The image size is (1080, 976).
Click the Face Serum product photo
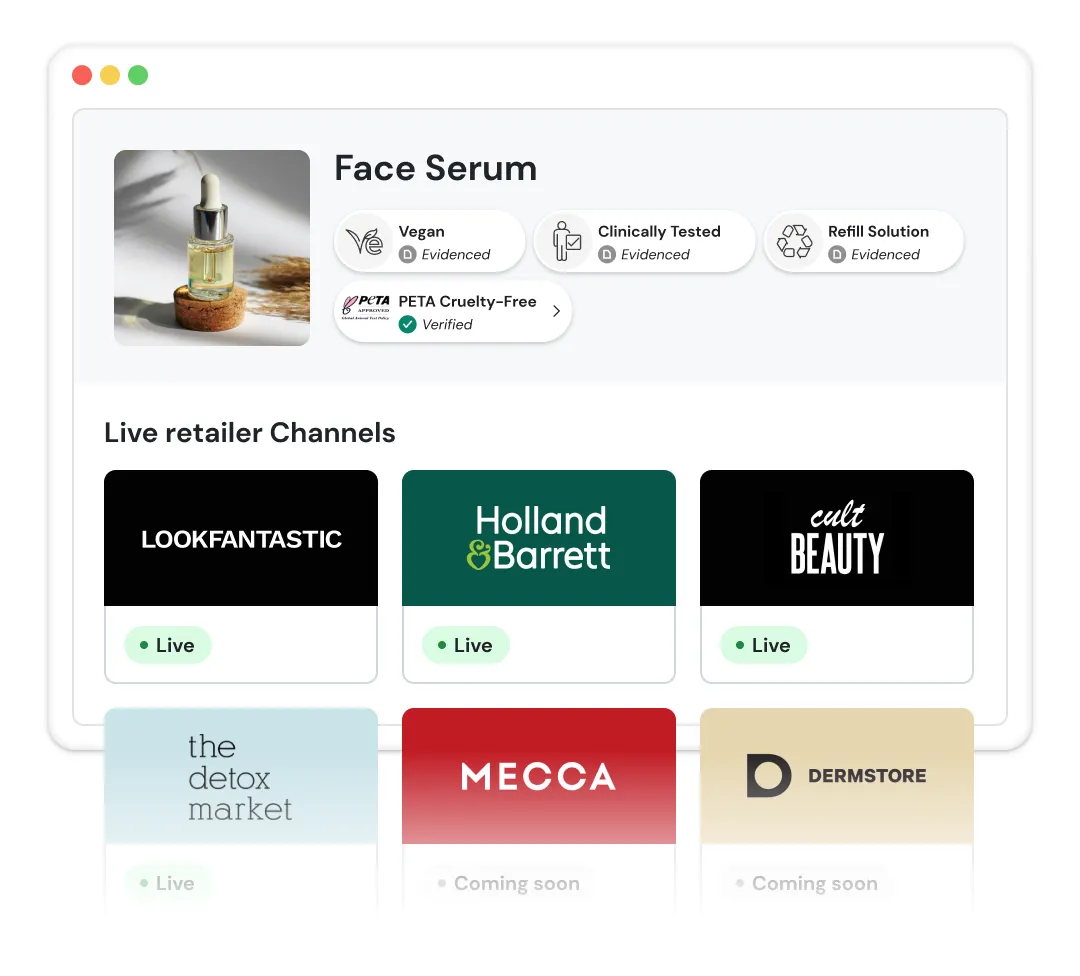click(211, 247)
